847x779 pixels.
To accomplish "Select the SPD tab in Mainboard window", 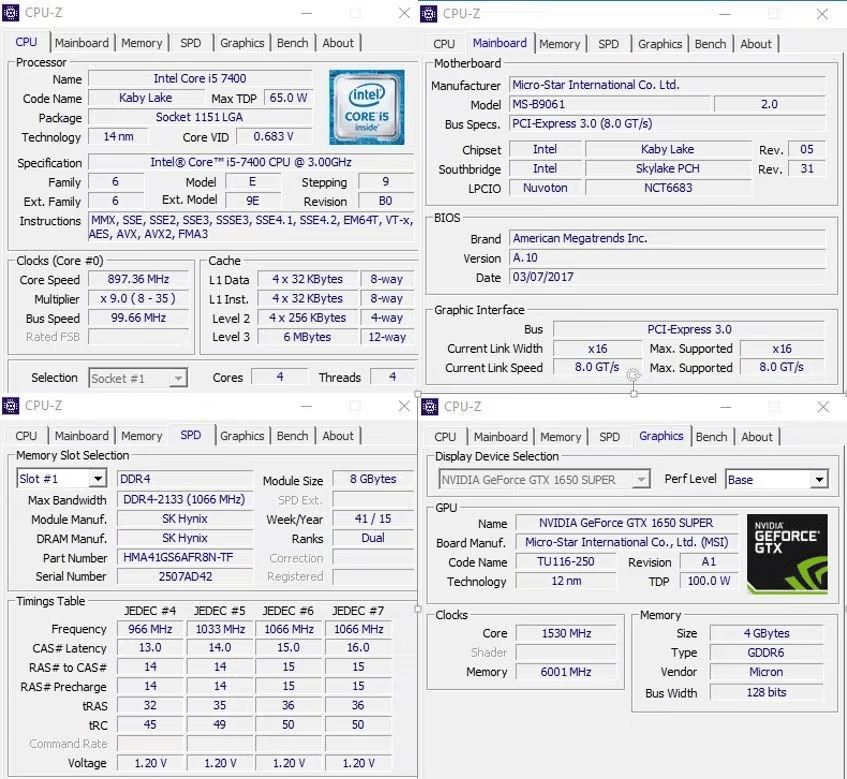I will 608,44.
